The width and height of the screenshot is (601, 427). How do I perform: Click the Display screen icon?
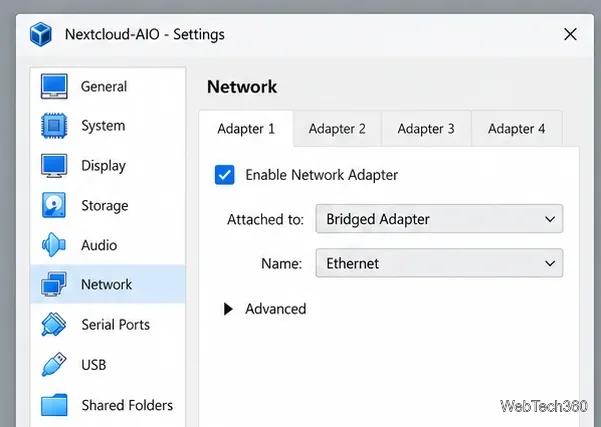pos(54,166)
